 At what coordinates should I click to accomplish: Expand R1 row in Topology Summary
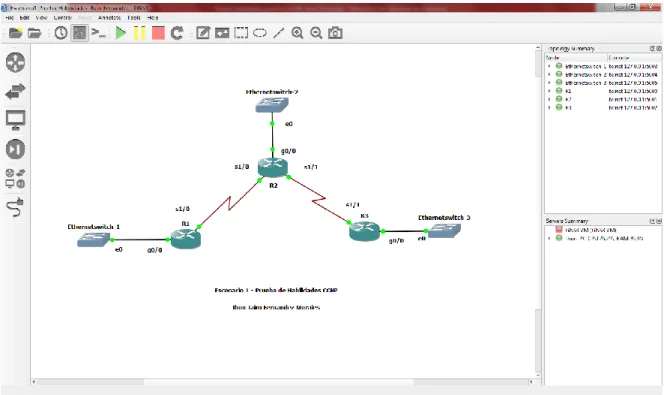550,91
